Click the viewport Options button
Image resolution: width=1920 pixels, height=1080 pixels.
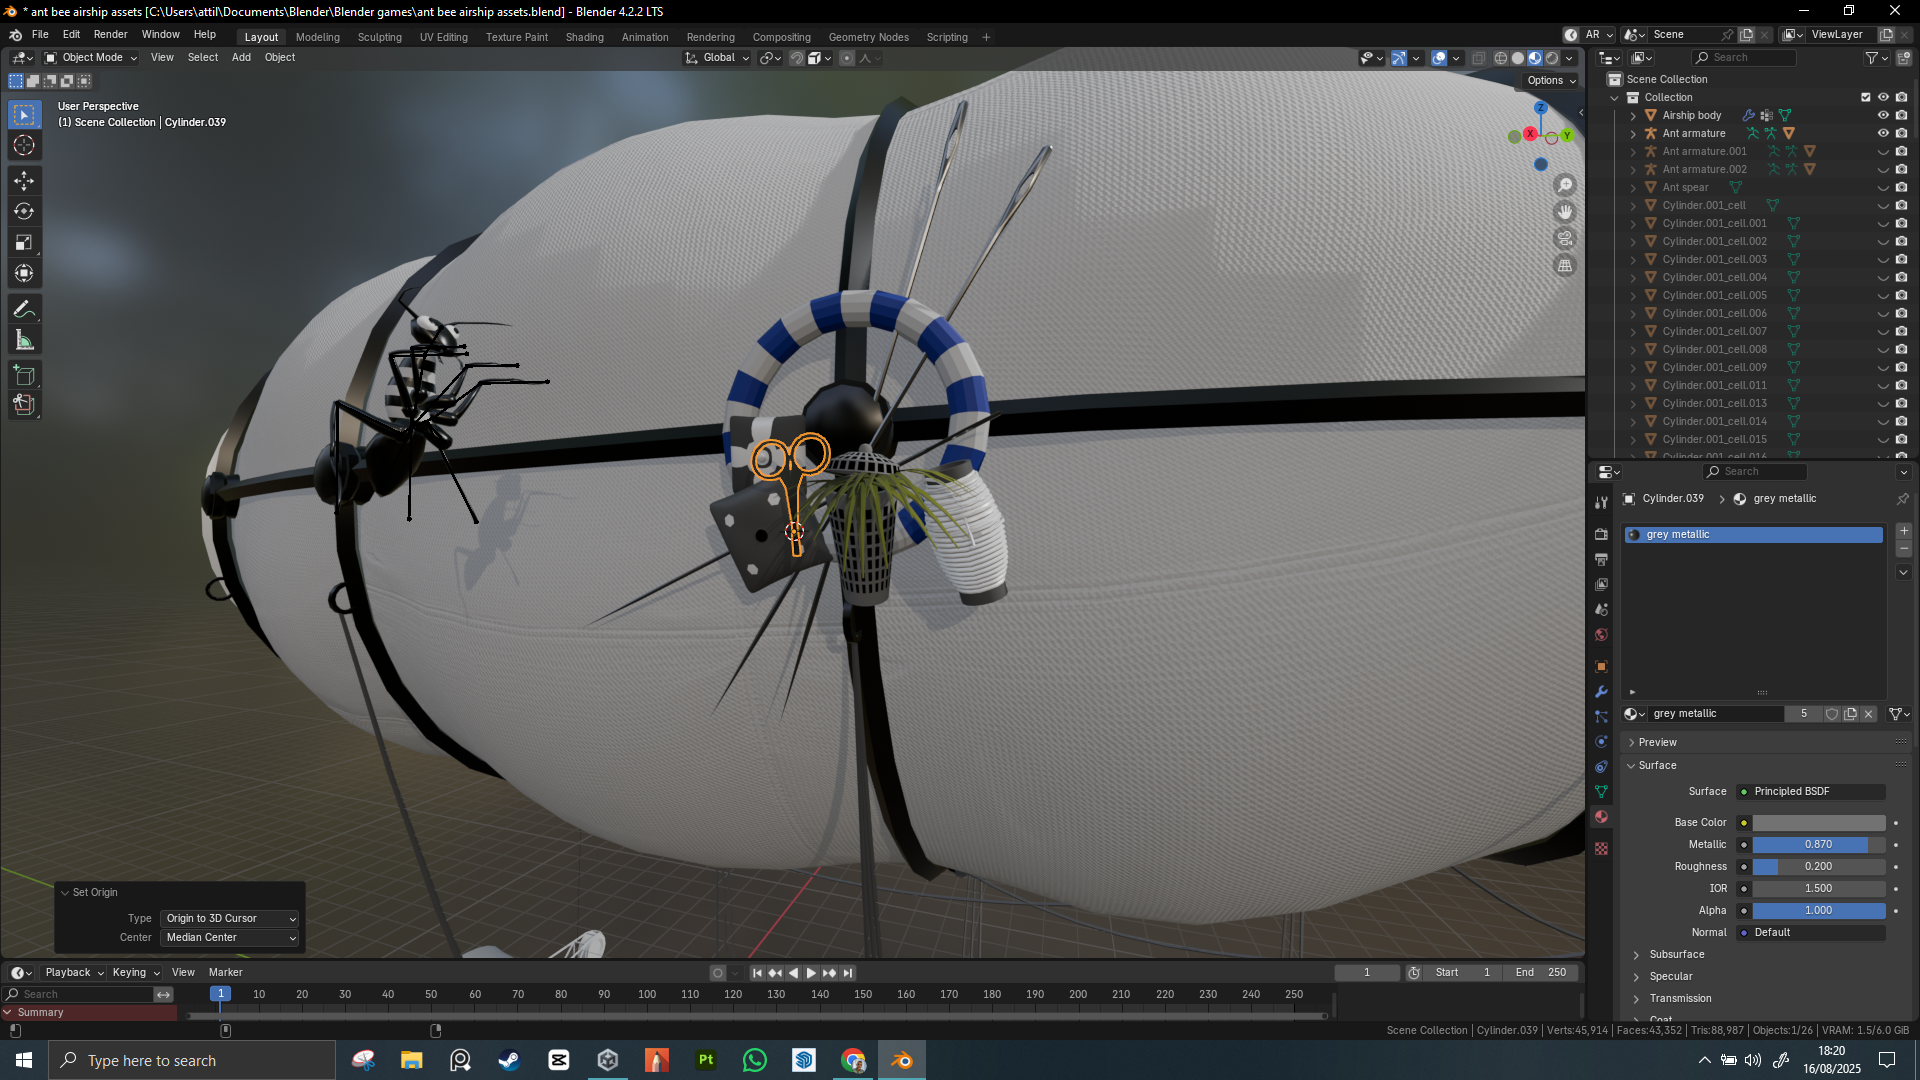point(1551,81)
